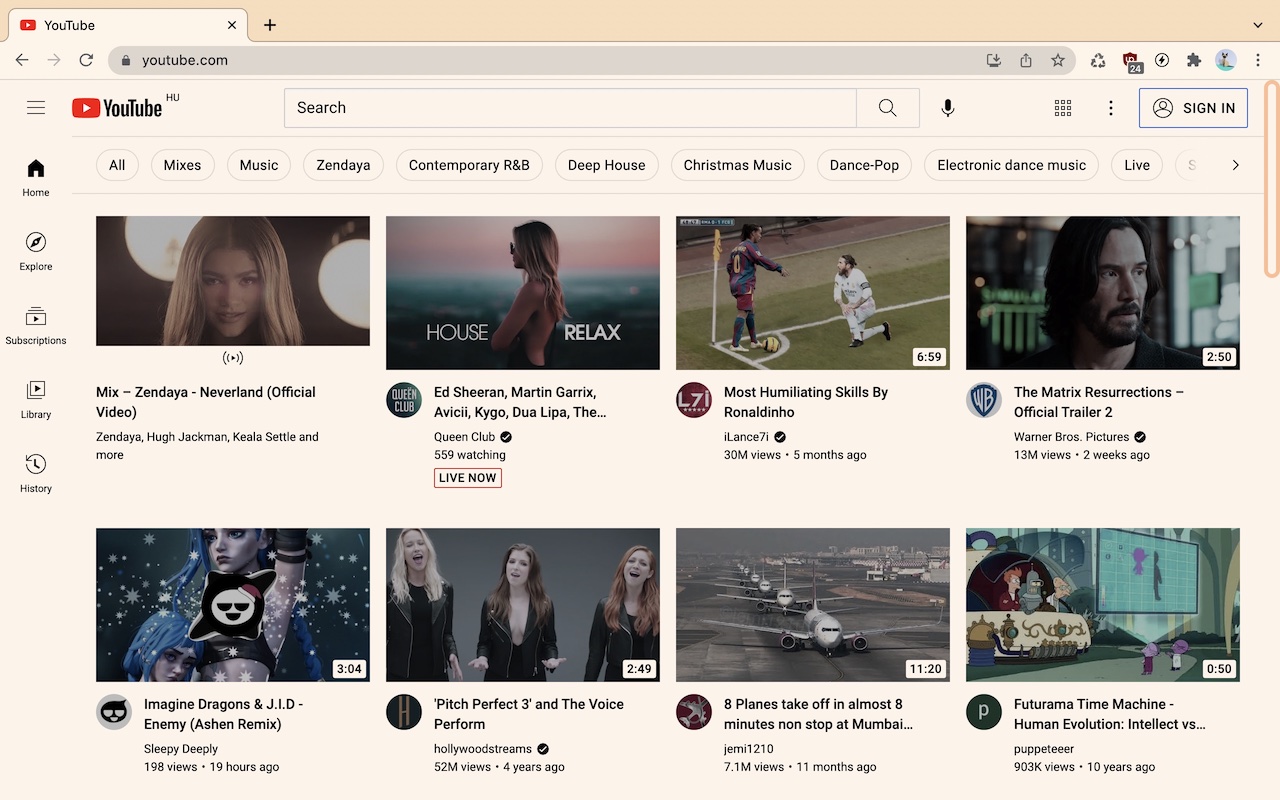Open Library in the sidebar
The image size is (1280, 800).
click(36, 400)
